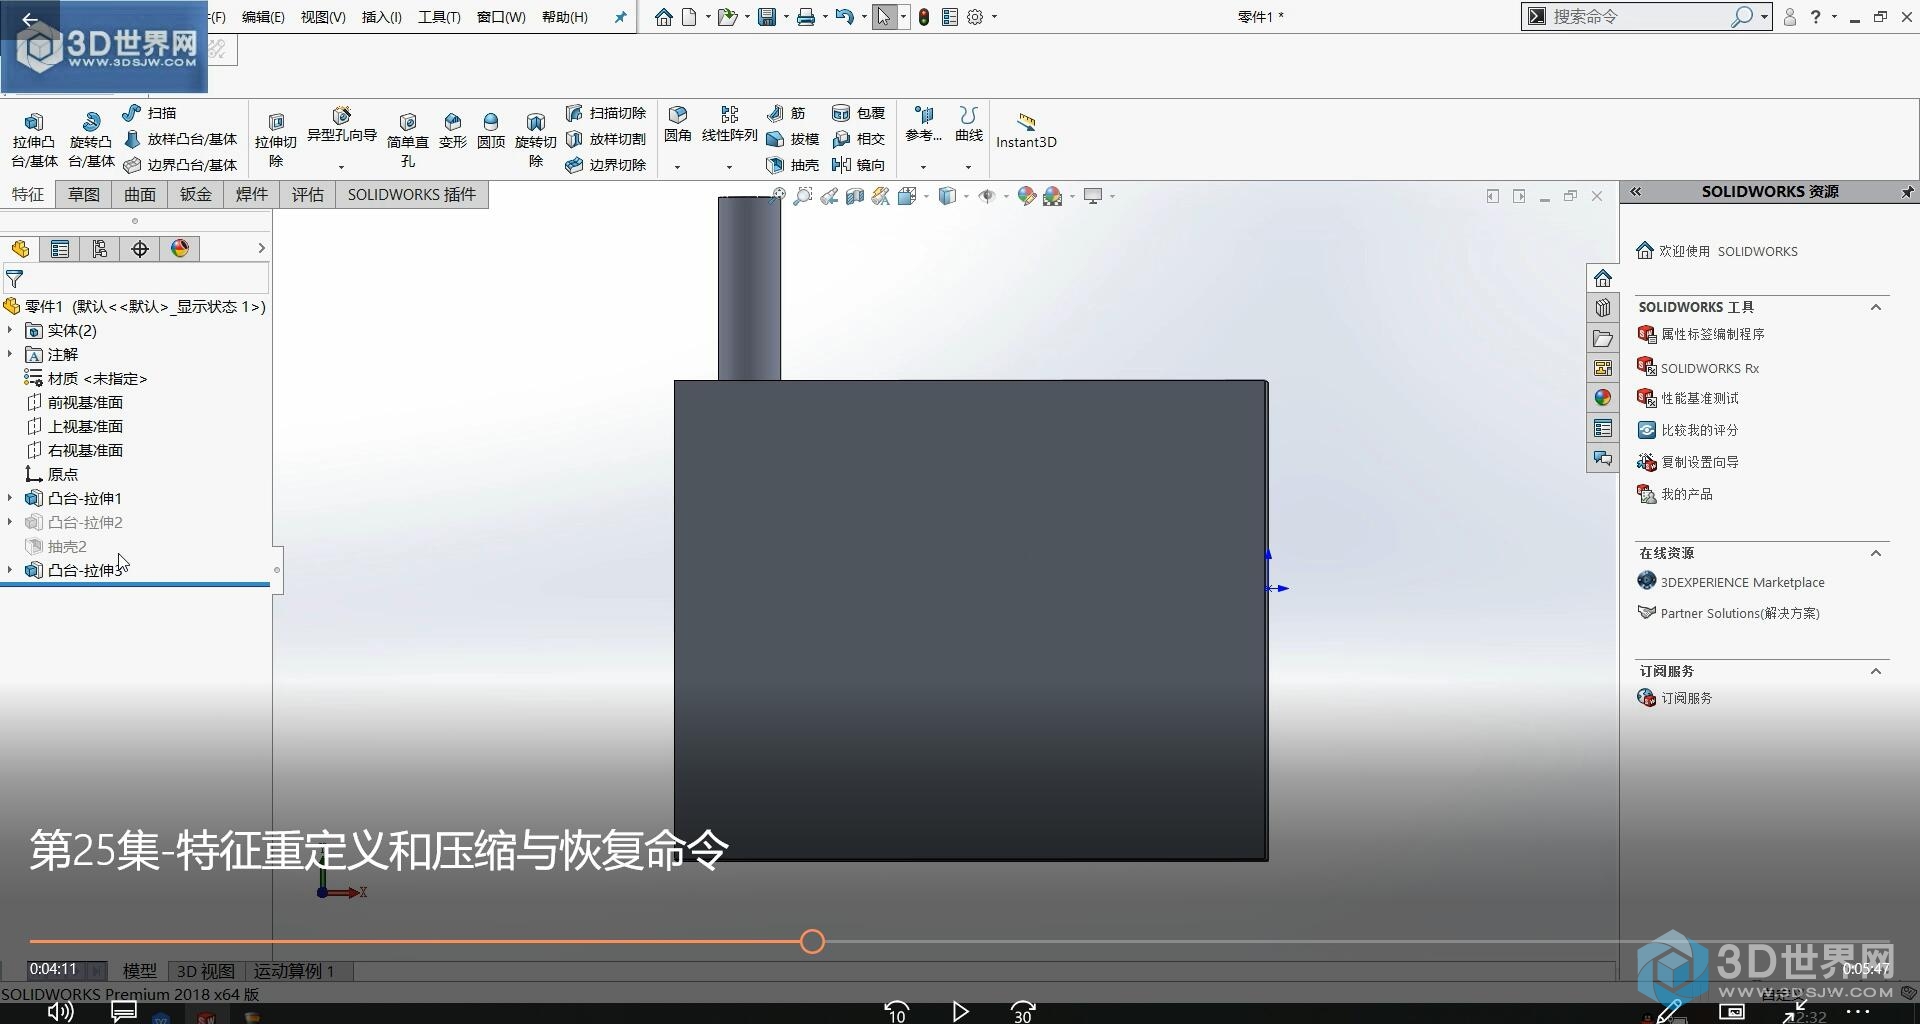Image resolution: width=1920 pixels, height=1024 pixels.
Task: Open the 圆角 fillet dropdown arrow
Action: pos(677,167)
